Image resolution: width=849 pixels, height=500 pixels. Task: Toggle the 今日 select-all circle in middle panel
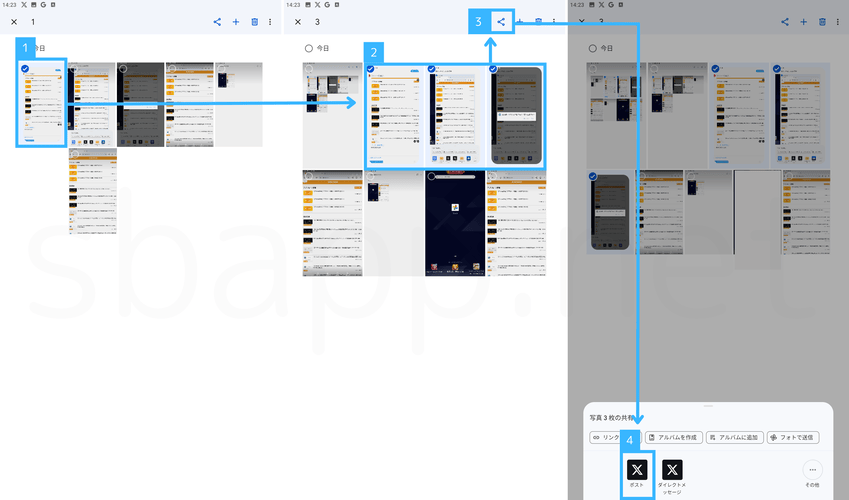click(308, 48)
